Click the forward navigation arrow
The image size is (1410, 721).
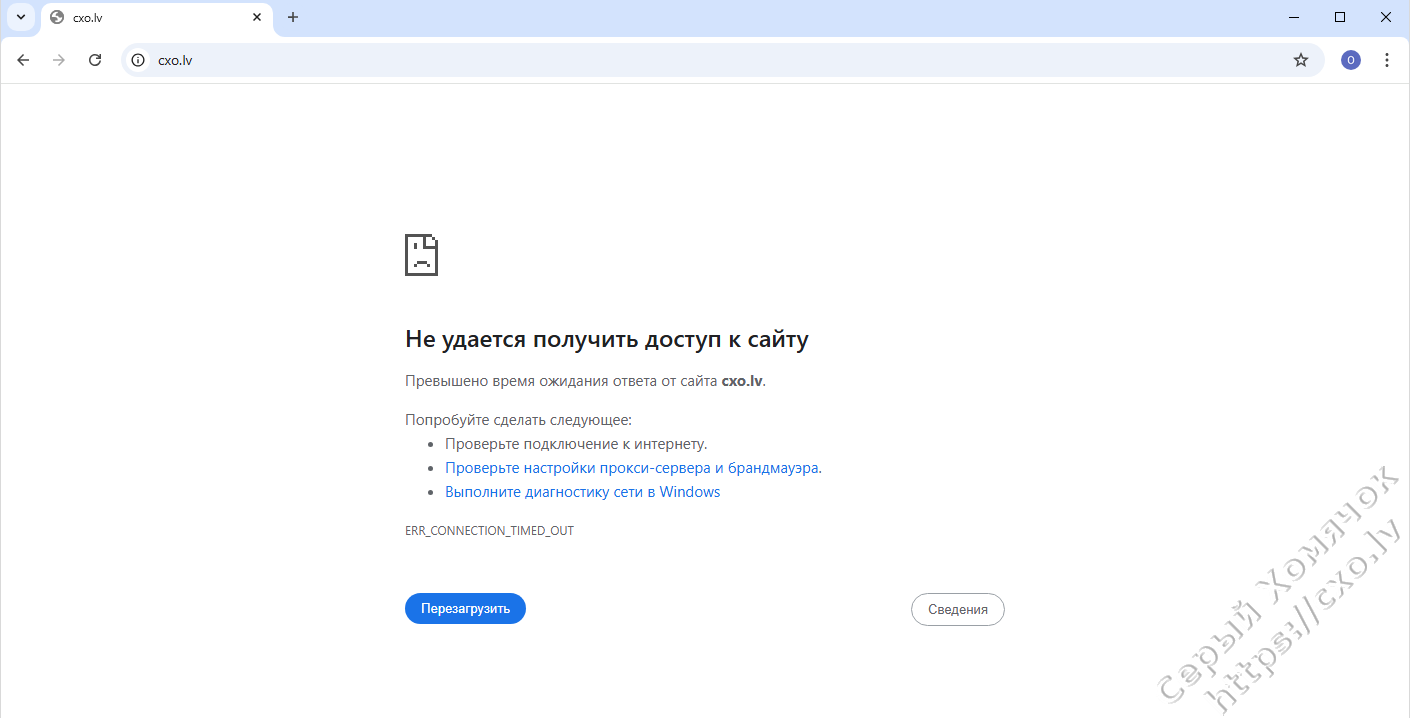click(59, 60)
